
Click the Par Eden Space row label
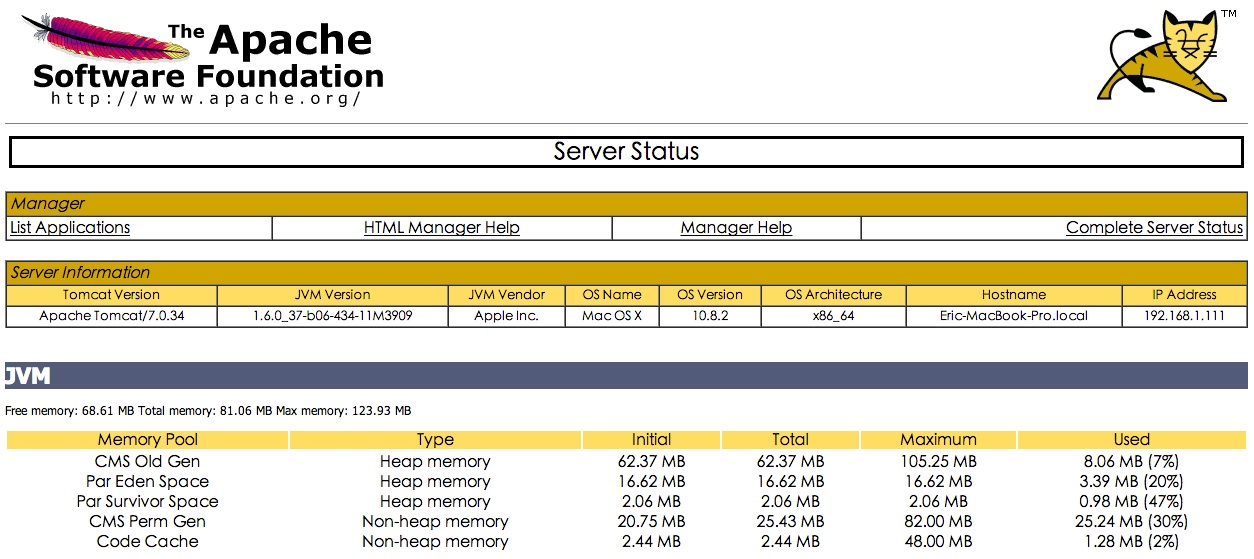(148, 482)
